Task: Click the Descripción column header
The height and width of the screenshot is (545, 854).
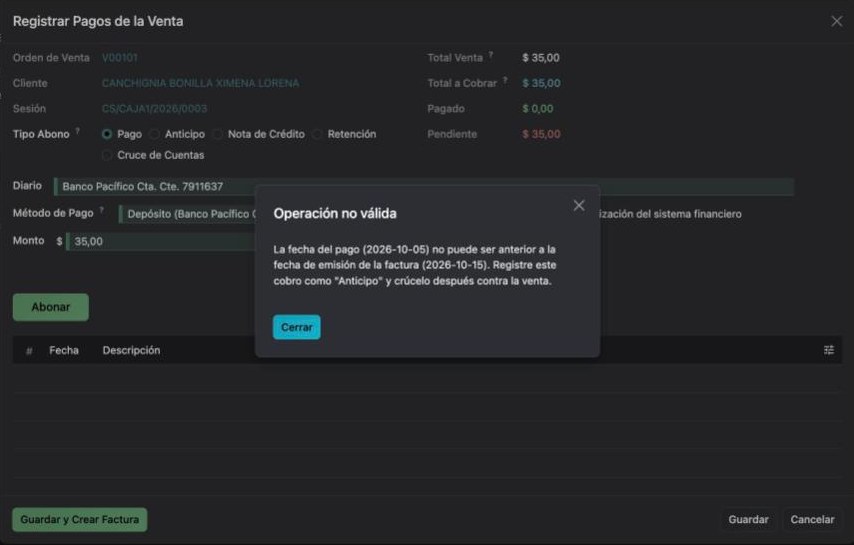Action: pyautogui.click(x=131, y=351)
